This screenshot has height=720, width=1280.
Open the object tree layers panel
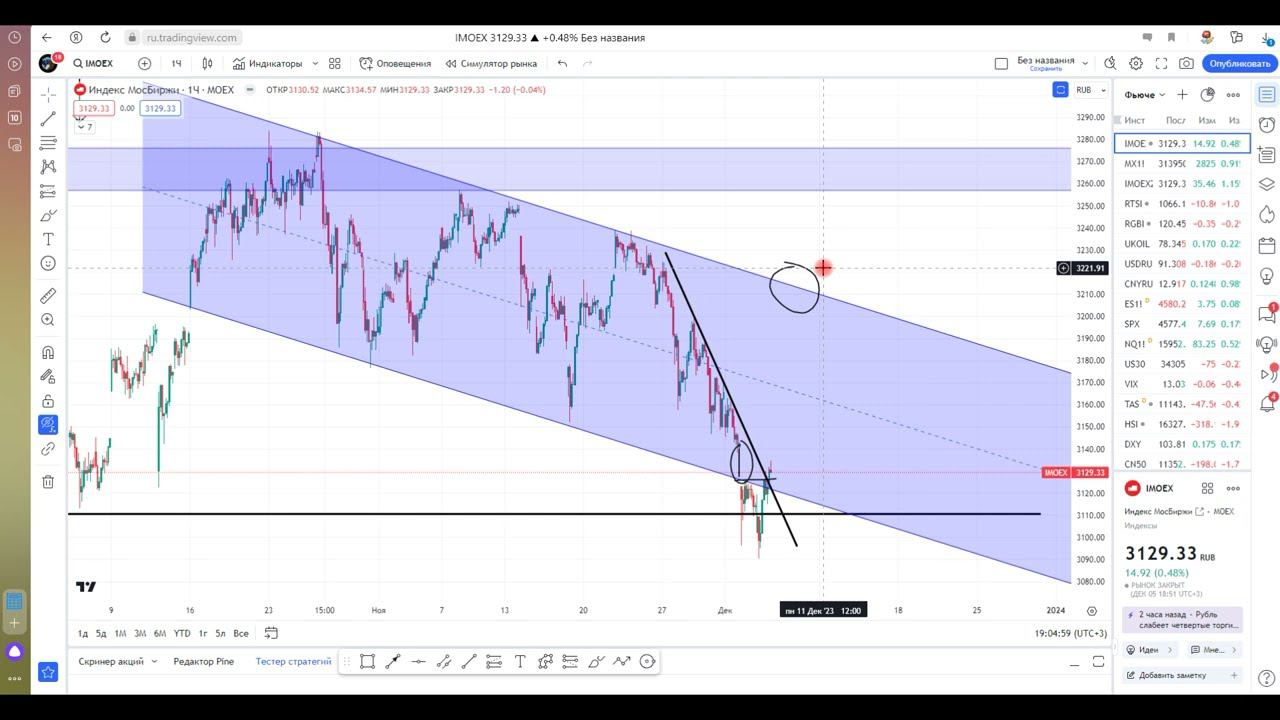[x=1267, y=184]
